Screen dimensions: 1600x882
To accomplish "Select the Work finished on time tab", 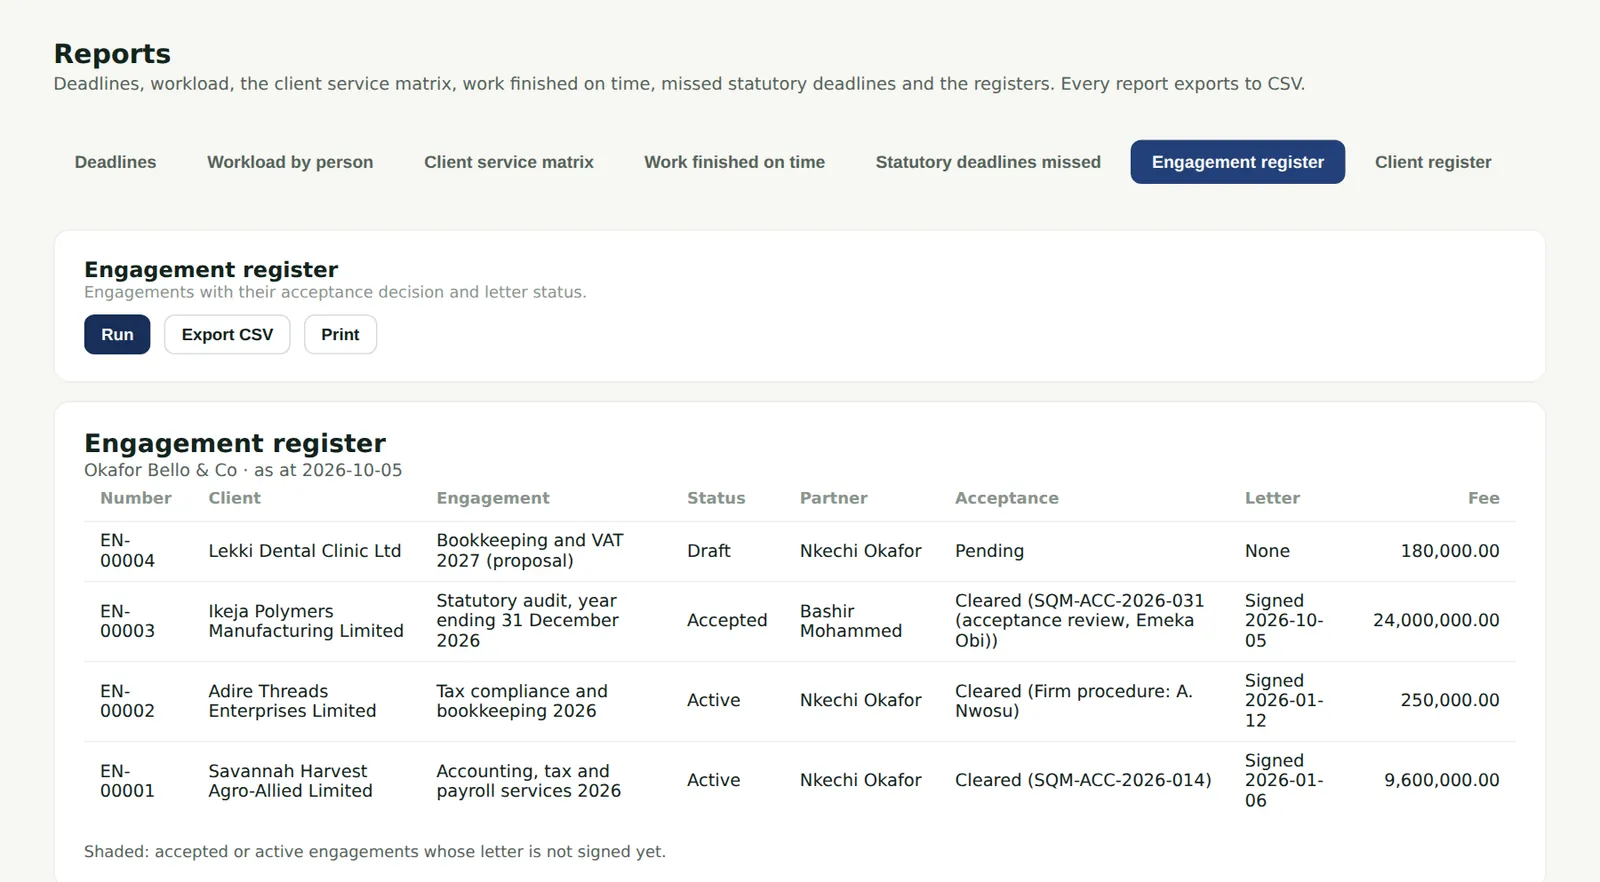I will pyautogui.click(x=734, y=162).
